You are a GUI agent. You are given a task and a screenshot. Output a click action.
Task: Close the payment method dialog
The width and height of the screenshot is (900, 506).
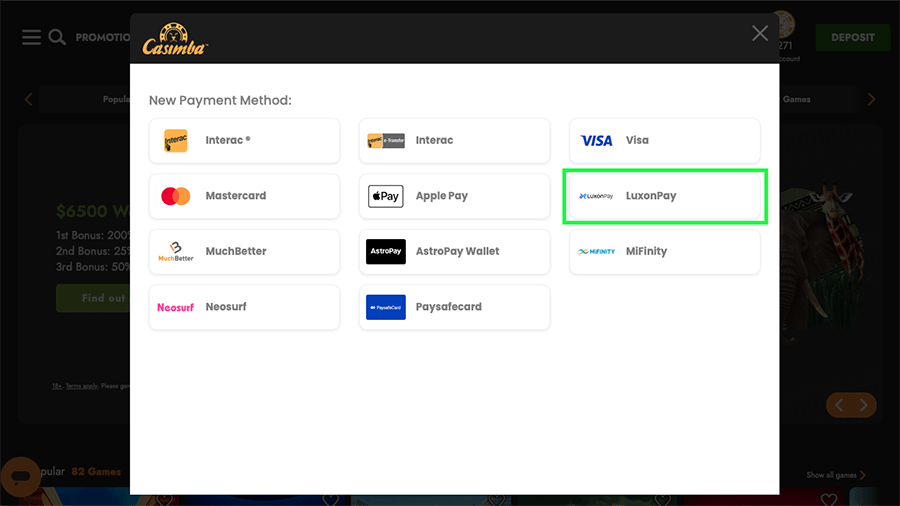point(760,33)
